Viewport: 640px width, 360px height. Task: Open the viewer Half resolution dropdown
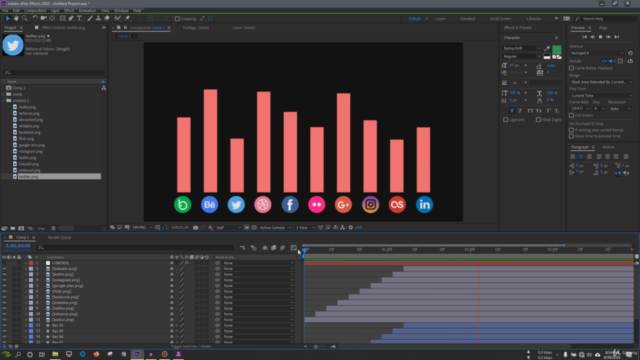click(x=228, y=227)
